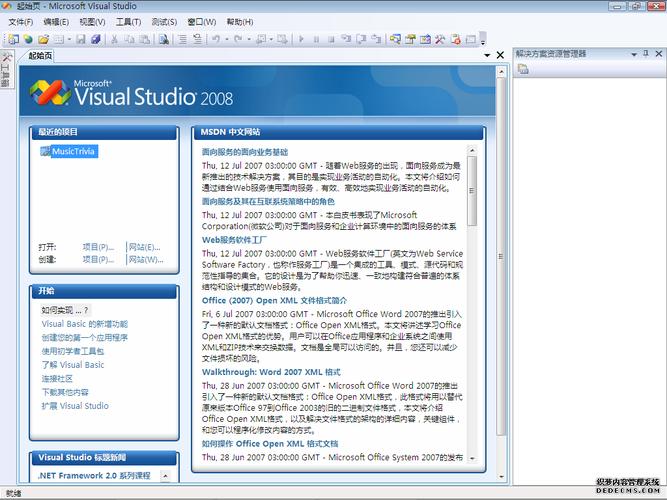Screen dimensions: 667x500
Task: Click the Paste toolbar icon
Action: point(145,39)
